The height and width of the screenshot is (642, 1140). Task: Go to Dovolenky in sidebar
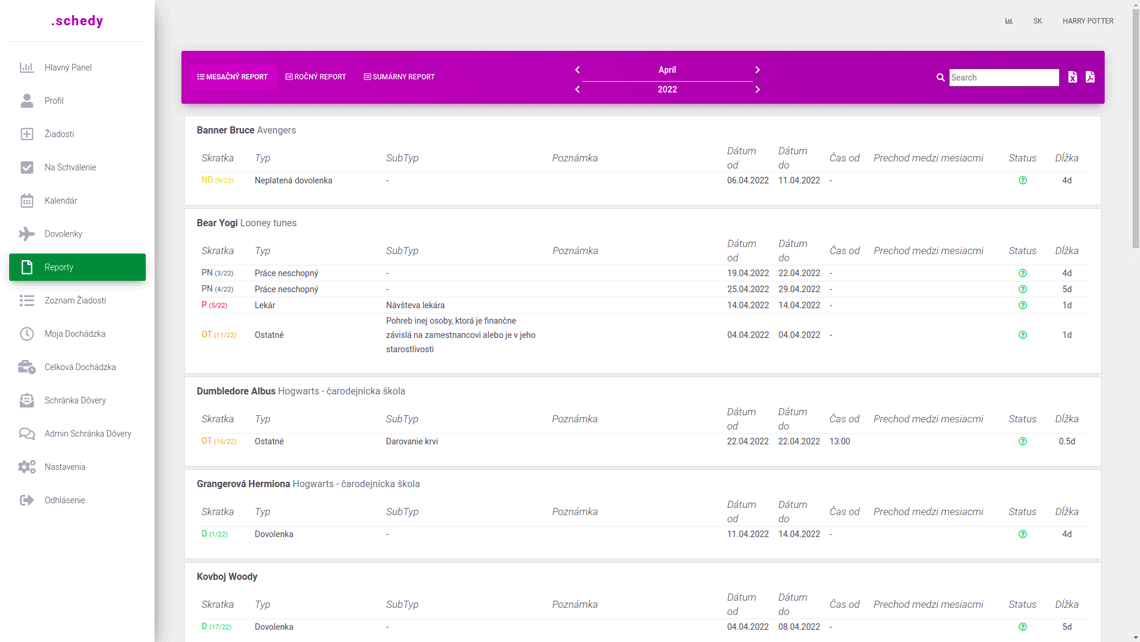tap(63, 234)
